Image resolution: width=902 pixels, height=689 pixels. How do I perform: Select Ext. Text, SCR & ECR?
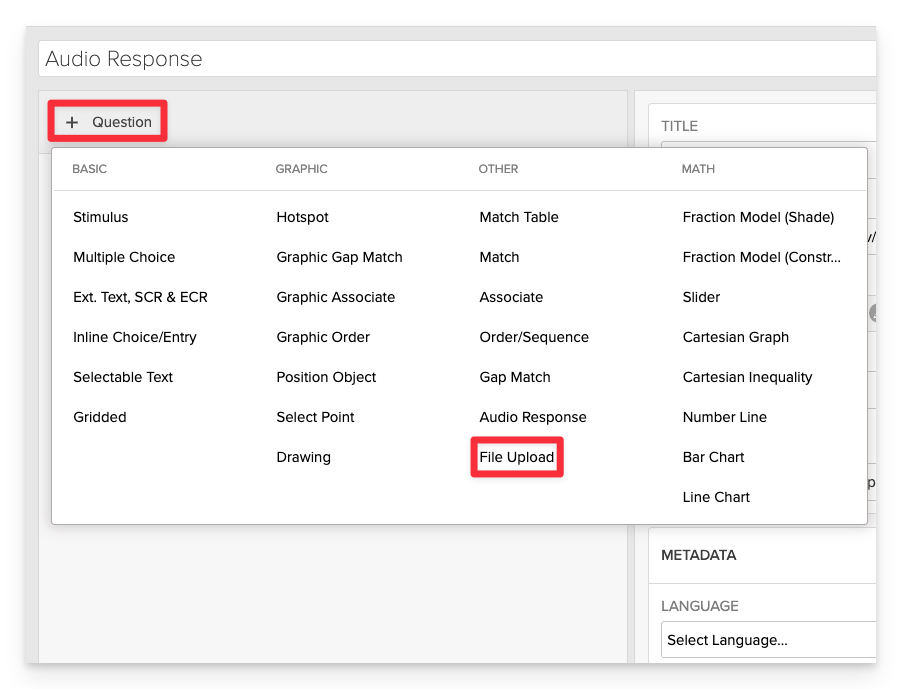pos(140,297)
